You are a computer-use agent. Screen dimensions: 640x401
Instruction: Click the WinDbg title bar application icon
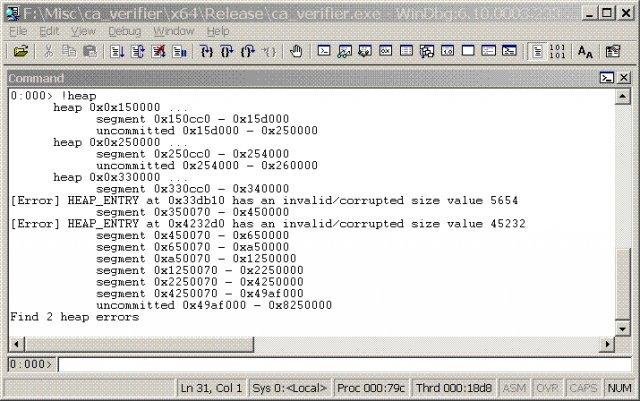point(13,13)
